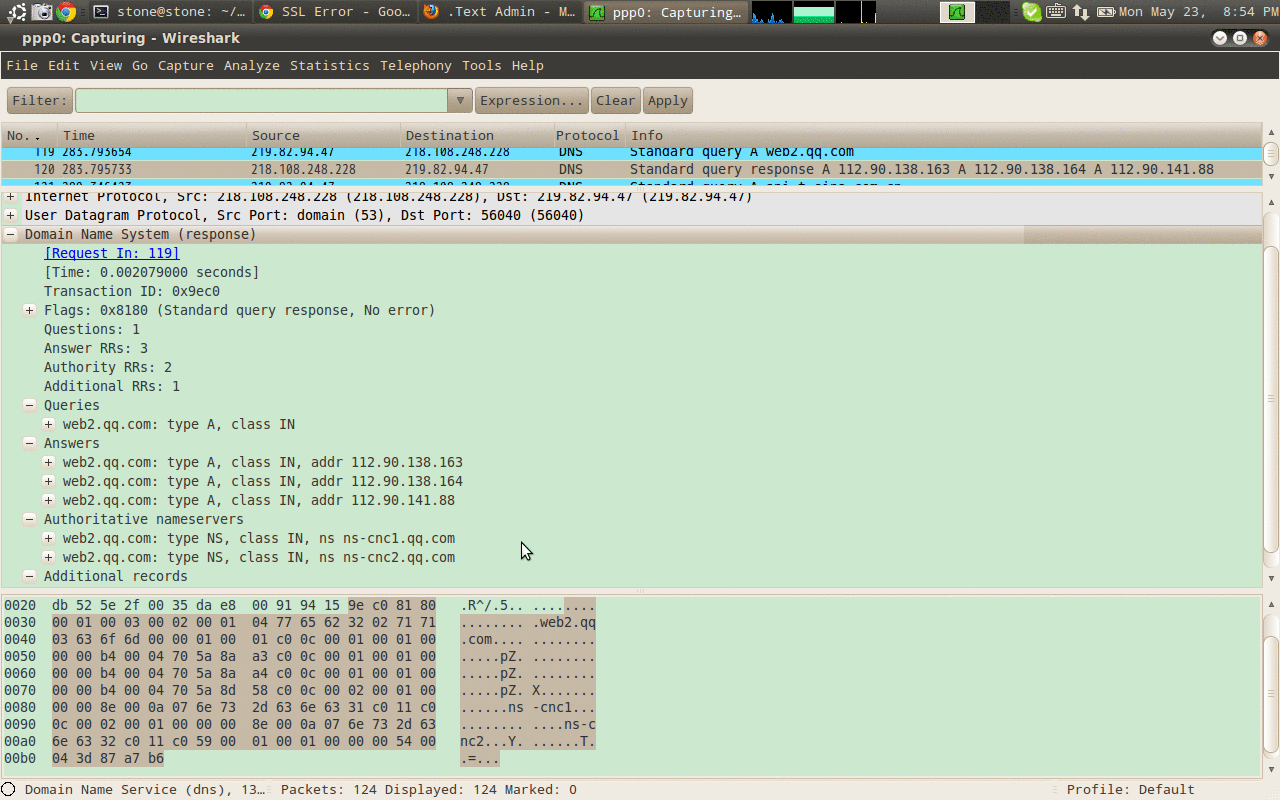This screenshot has width=1280, height=800.
Task: Open the Telephony menu
Action: 416,65
